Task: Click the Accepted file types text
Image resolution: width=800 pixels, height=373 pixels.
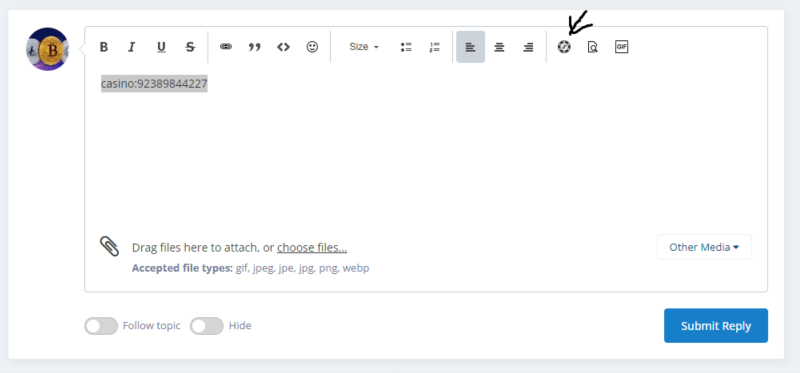Action: pos(182,268)
